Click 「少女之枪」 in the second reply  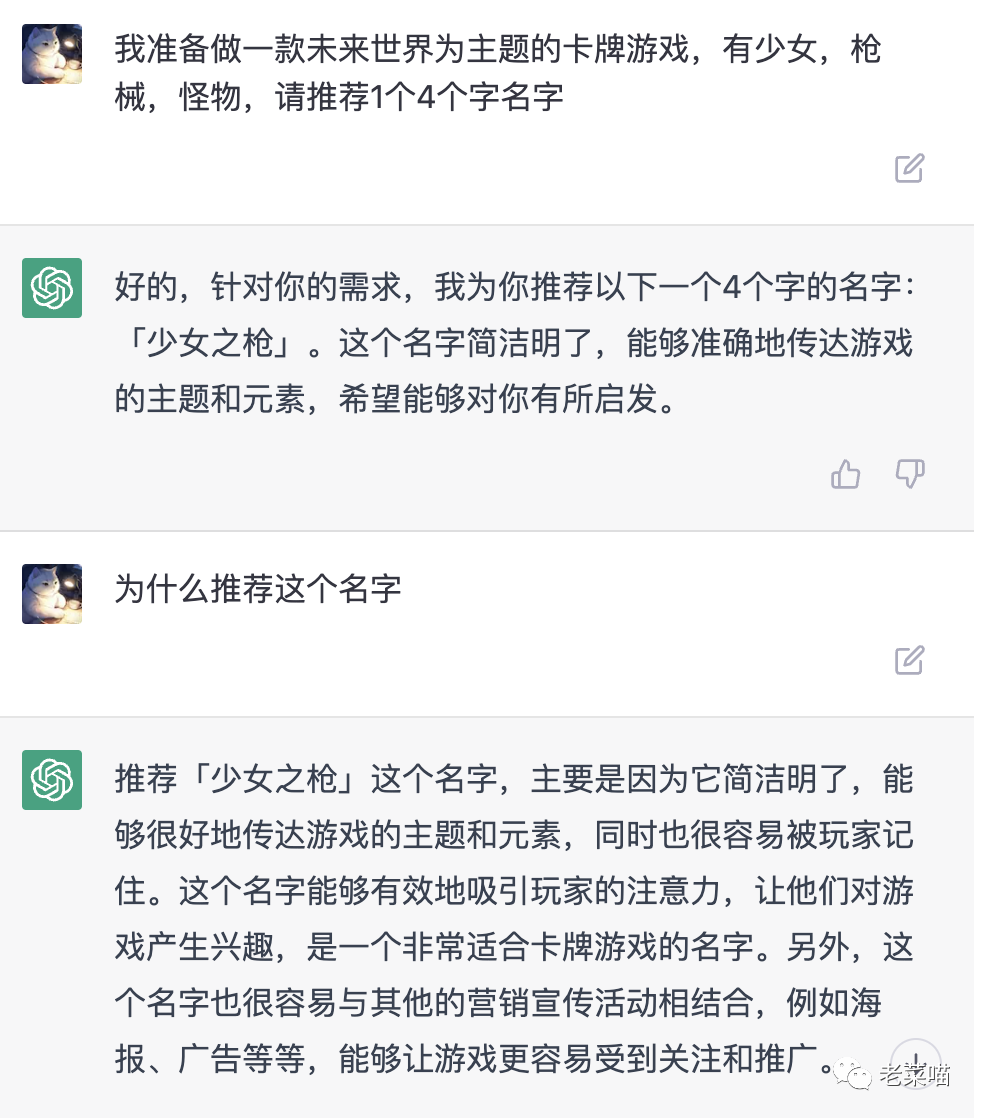274,779
